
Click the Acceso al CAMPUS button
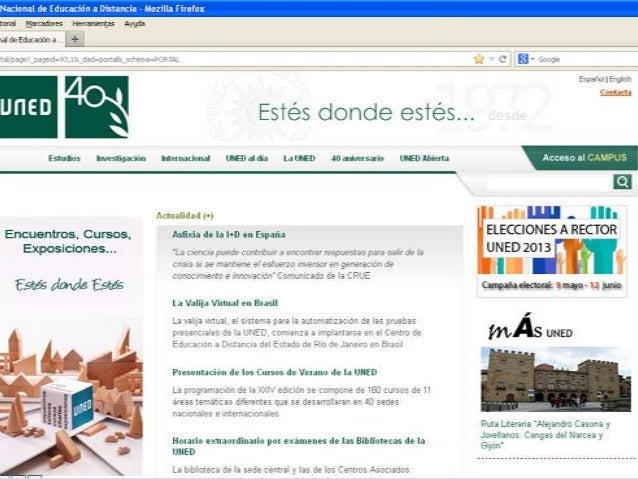584,158
